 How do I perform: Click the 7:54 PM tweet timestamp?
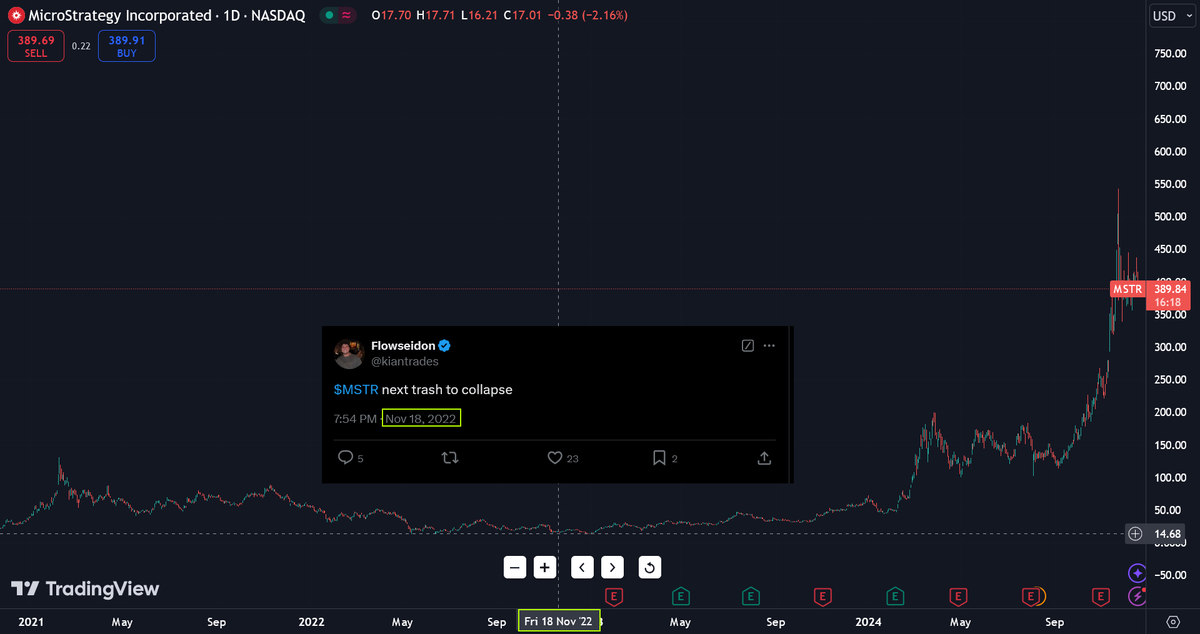[355, 419]
